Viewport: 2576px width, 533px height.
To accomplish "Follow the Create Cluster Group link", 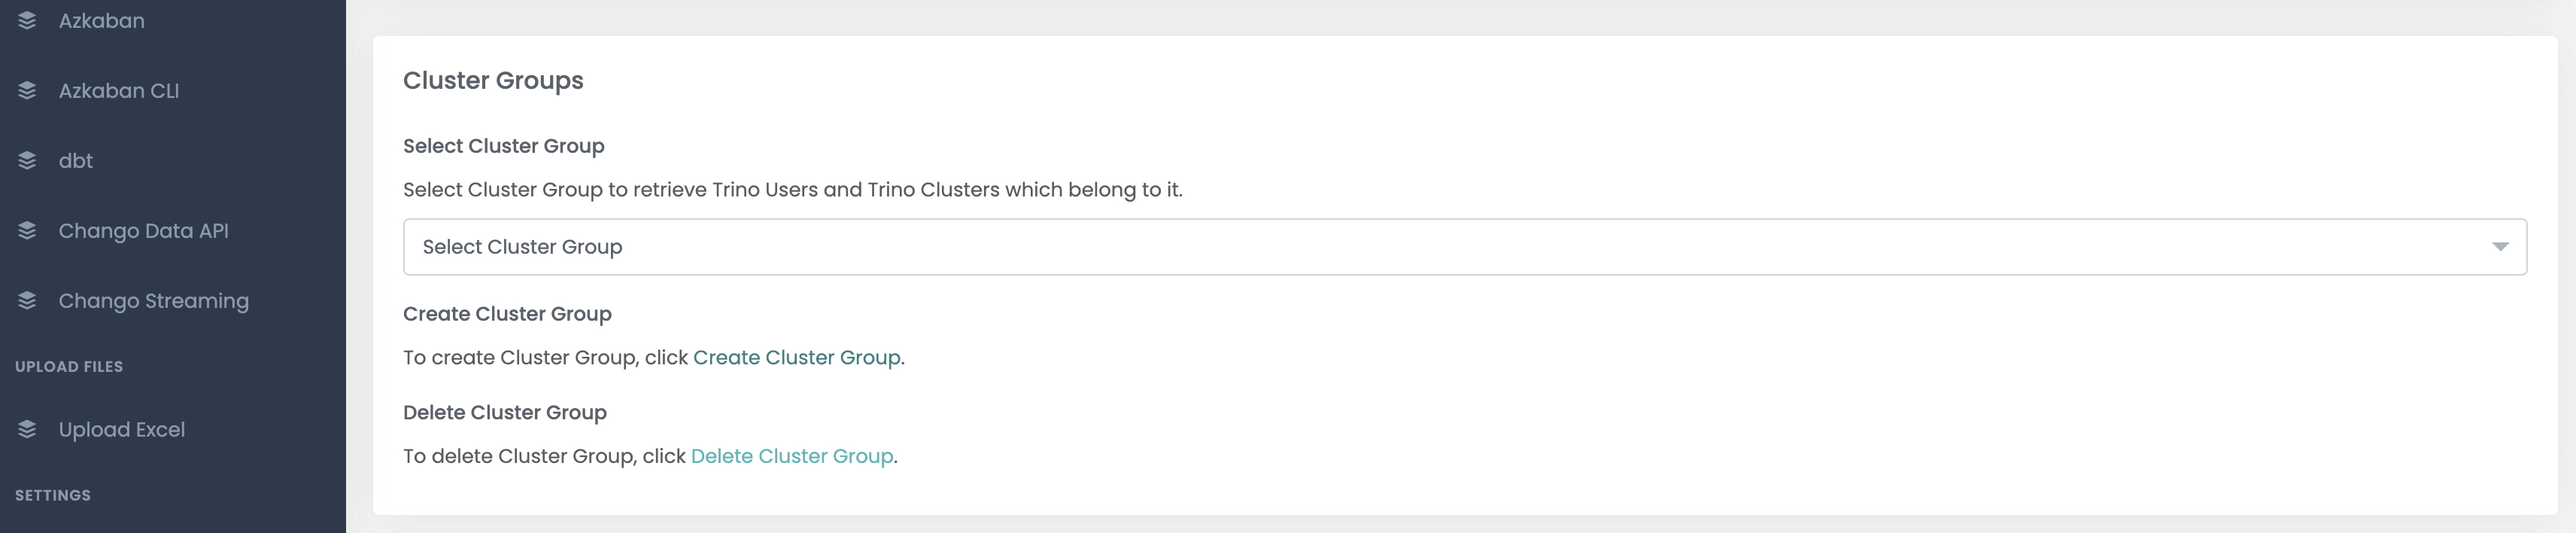I will tap(796, 357).
